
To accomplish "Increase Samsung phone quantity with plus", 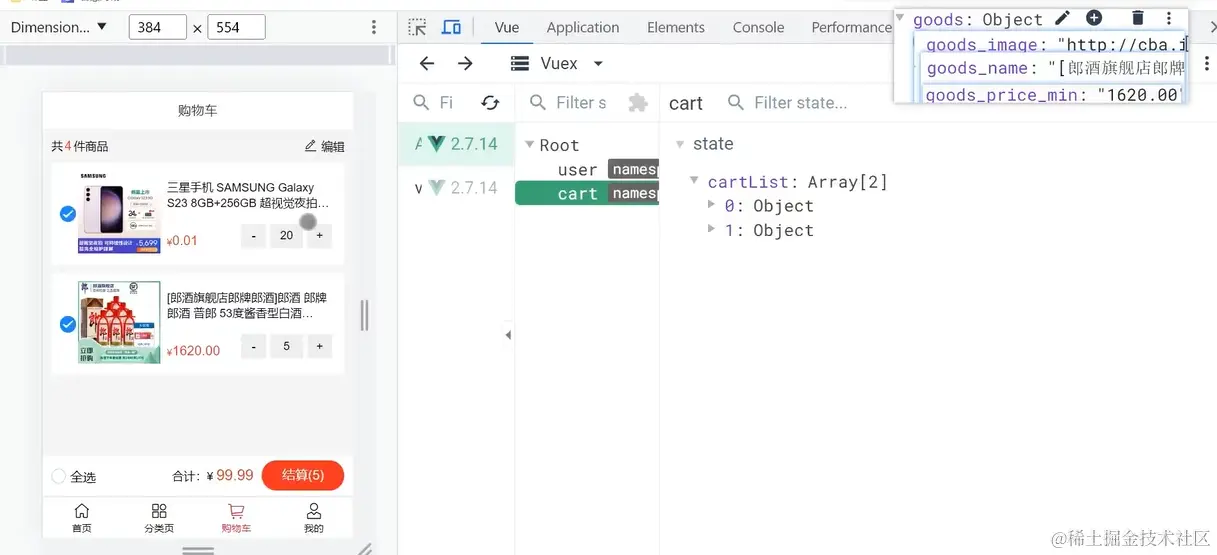I will click(x=319, y=236).
